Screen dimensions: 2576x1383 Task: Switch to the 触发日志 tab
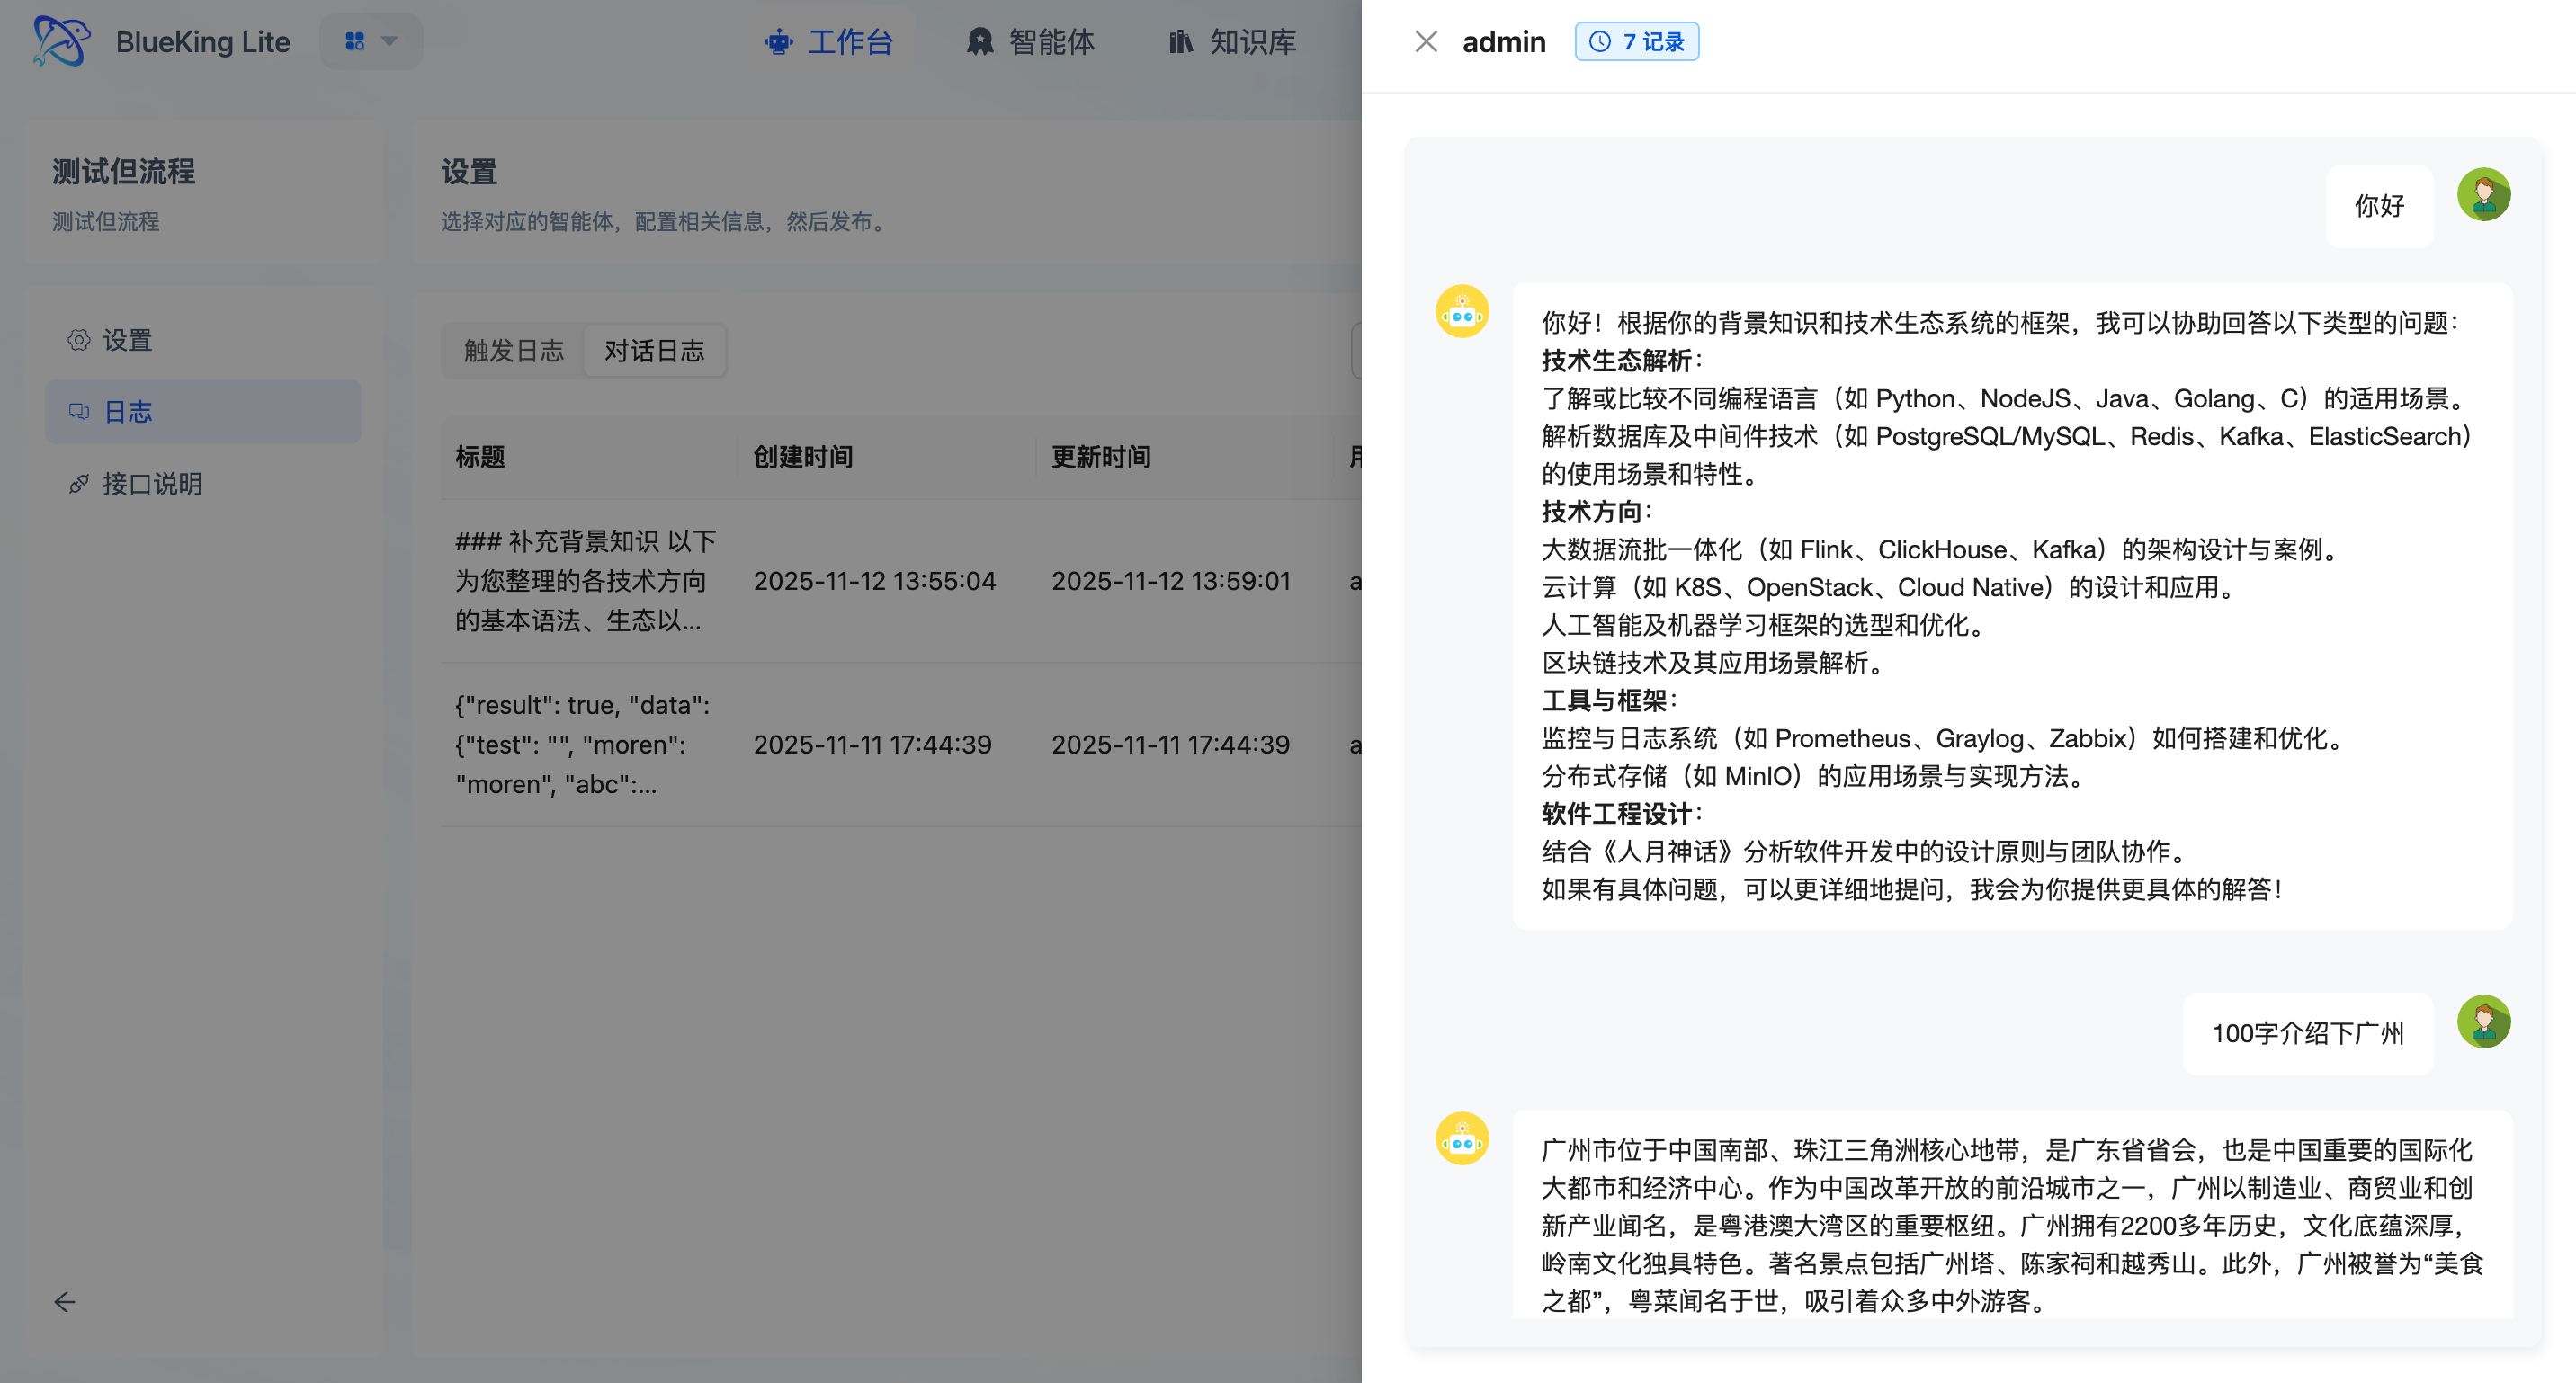[x=513, y=351]
